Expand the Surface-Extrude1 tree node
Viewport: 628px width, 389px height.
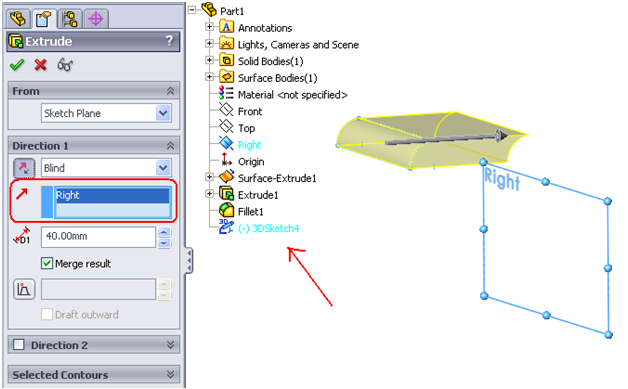(x=209, y=177)
